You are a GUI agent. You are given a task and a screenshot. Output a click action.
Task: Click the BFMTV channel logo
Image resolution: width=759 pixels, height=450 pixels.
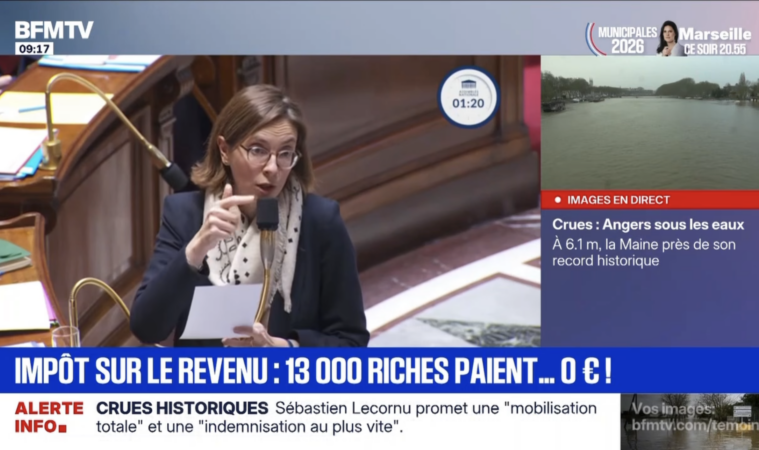pos(54,30)
